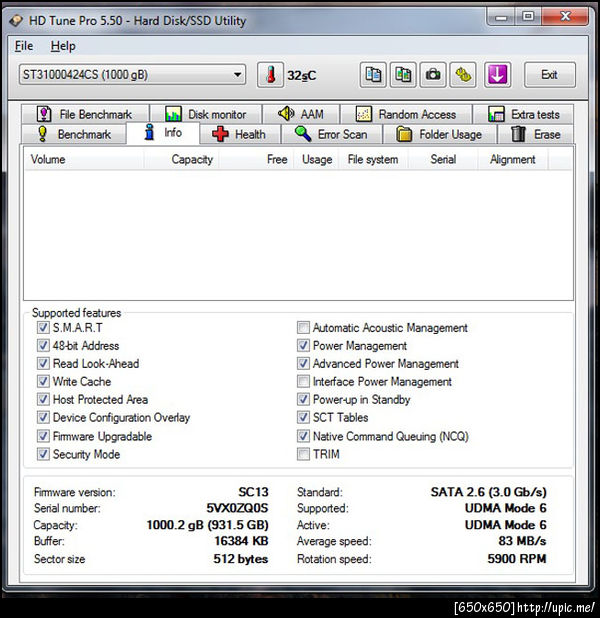The height and width of the screenshot is (618, 600).
Task: Minimize the HD Tune Pro window
Action: point(501,17)
